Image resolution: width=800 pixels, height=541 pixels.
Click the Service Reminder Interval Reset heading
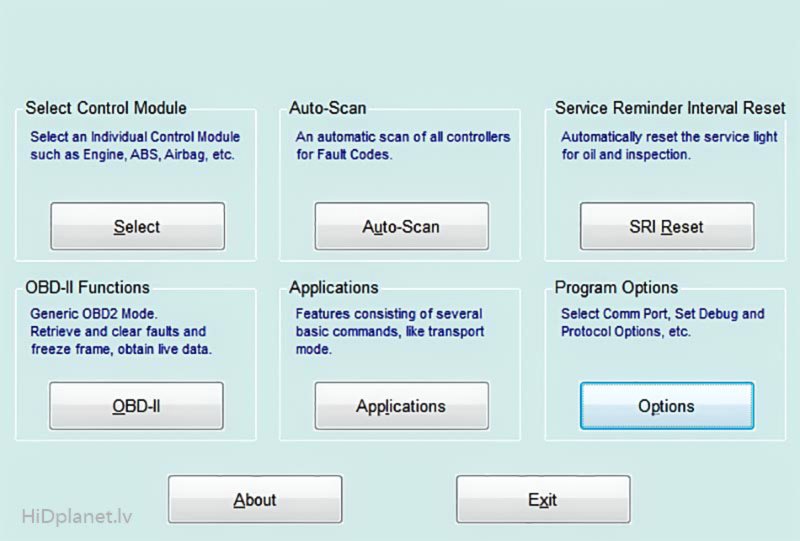tap(670, 108)
